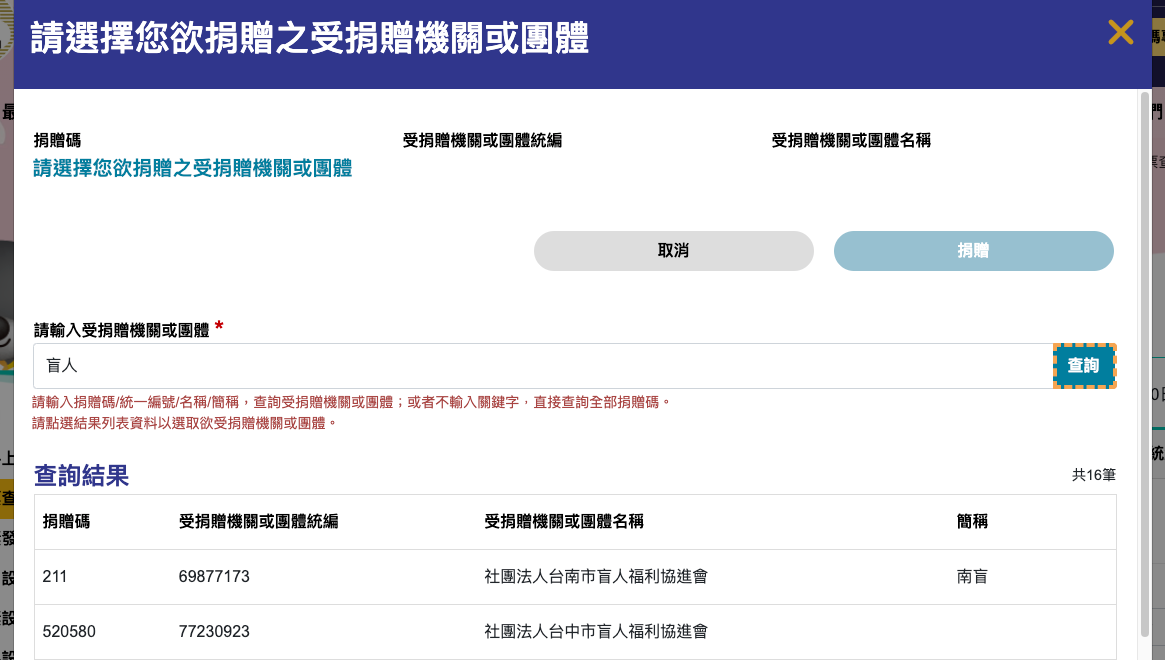Click the results table 捐贈碼 column header

(x=66, y=522)
